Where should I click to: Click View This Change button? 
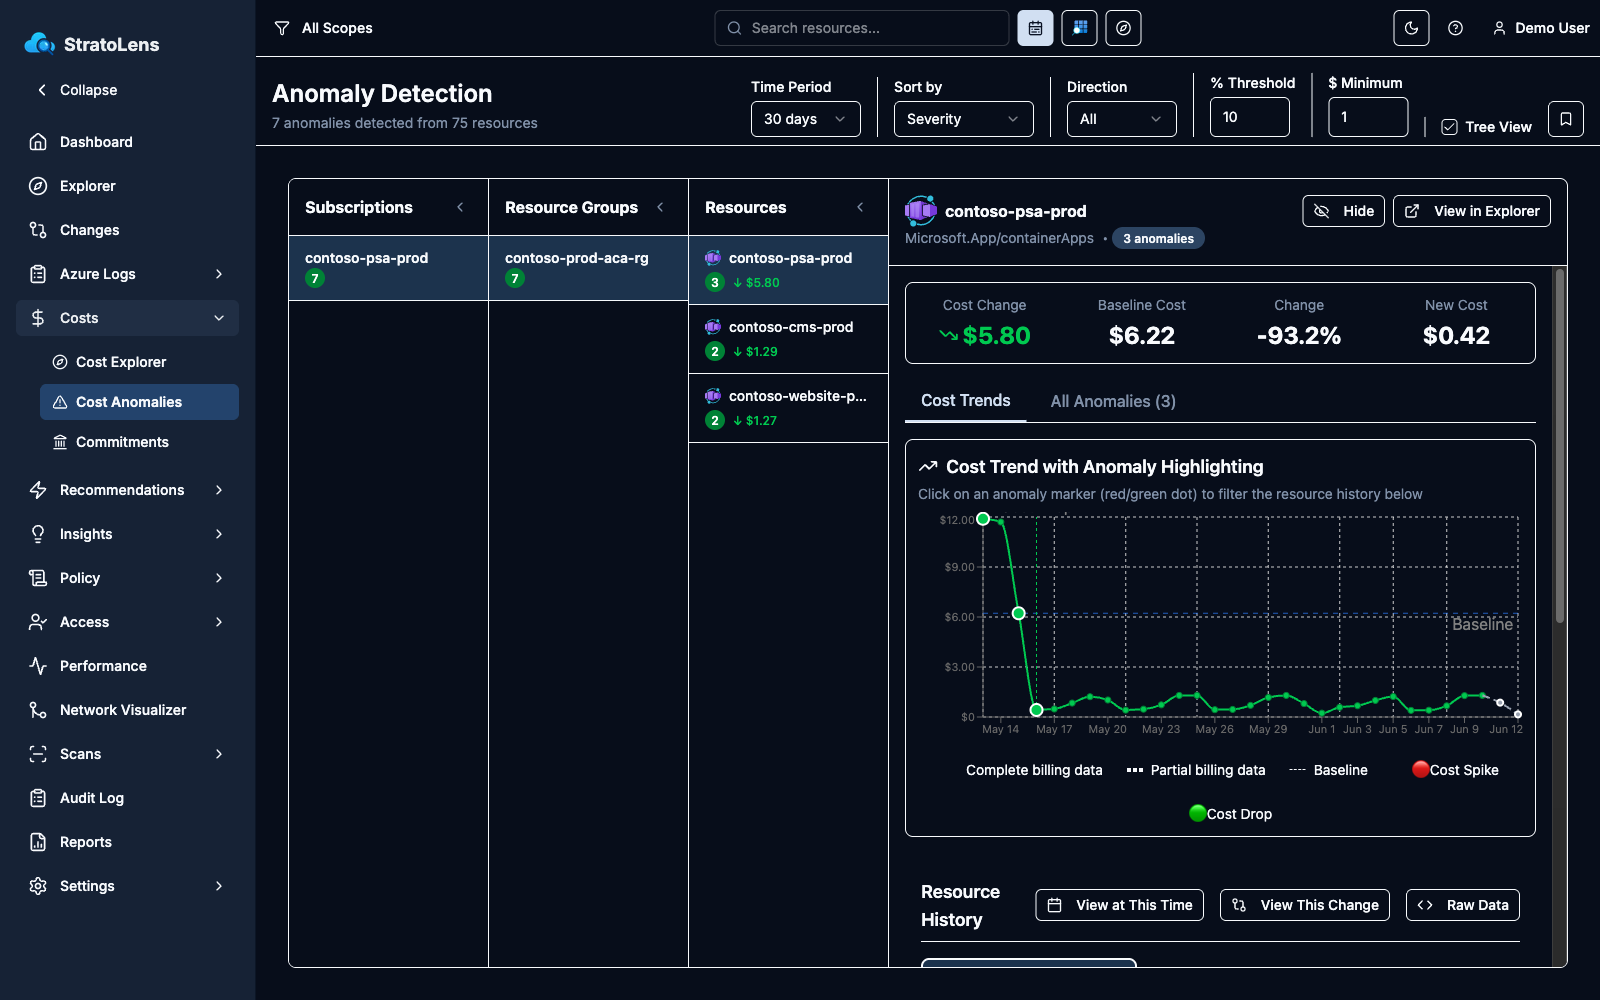[1304, 905]
